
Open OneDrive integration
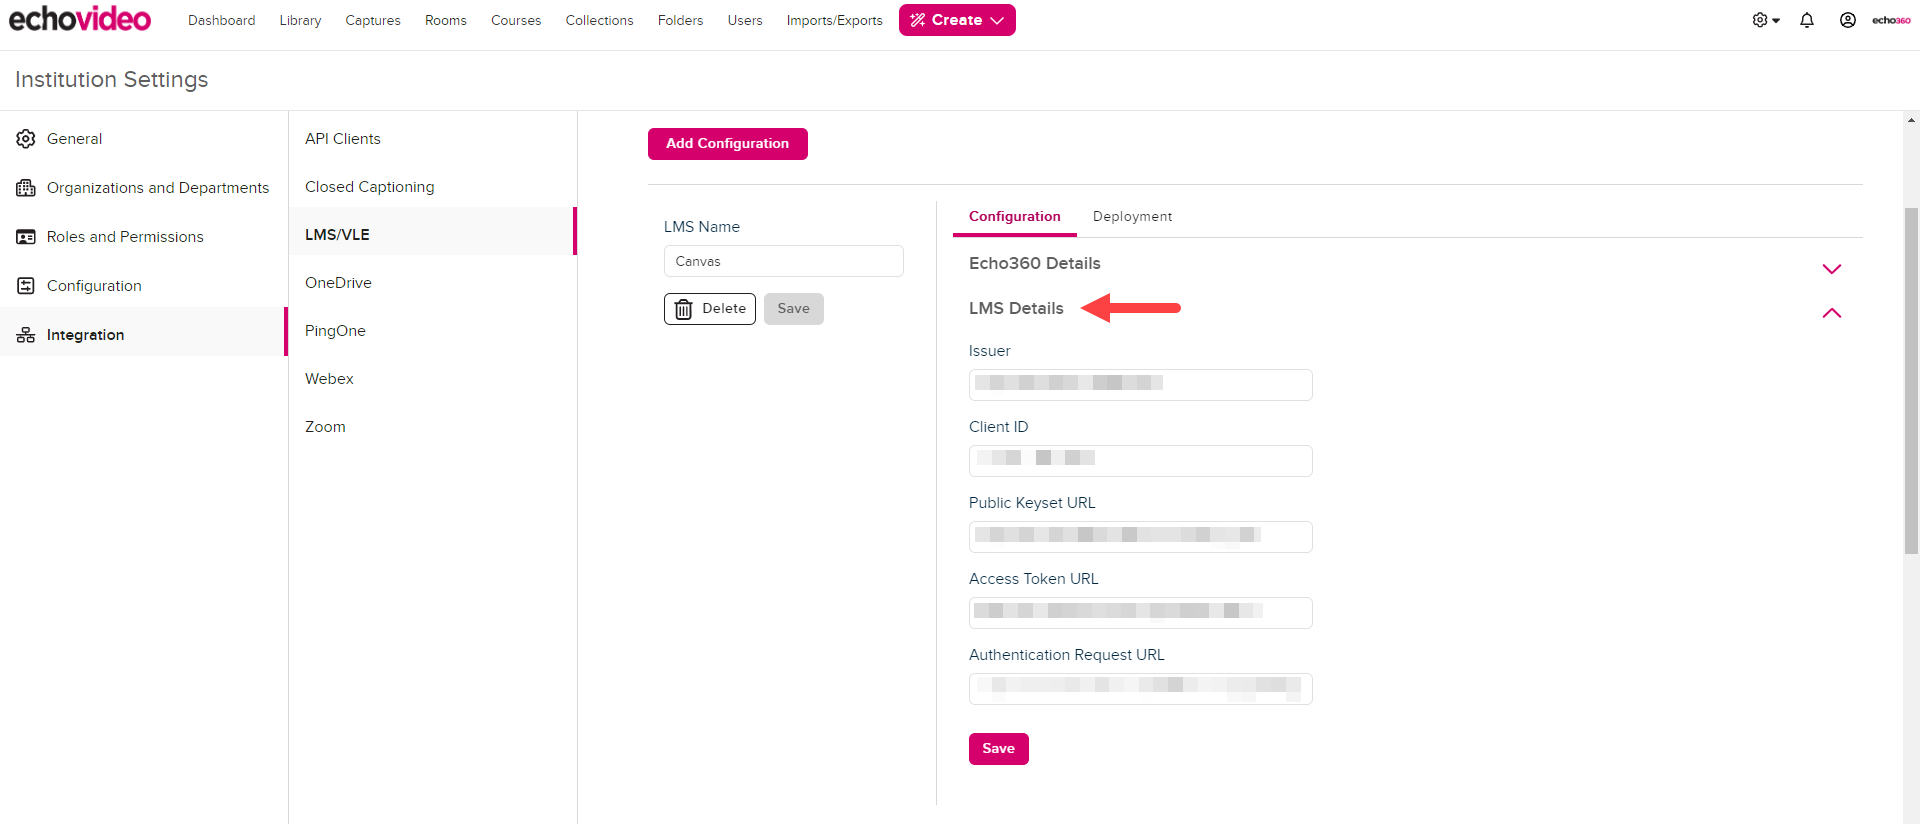[433, 283]
